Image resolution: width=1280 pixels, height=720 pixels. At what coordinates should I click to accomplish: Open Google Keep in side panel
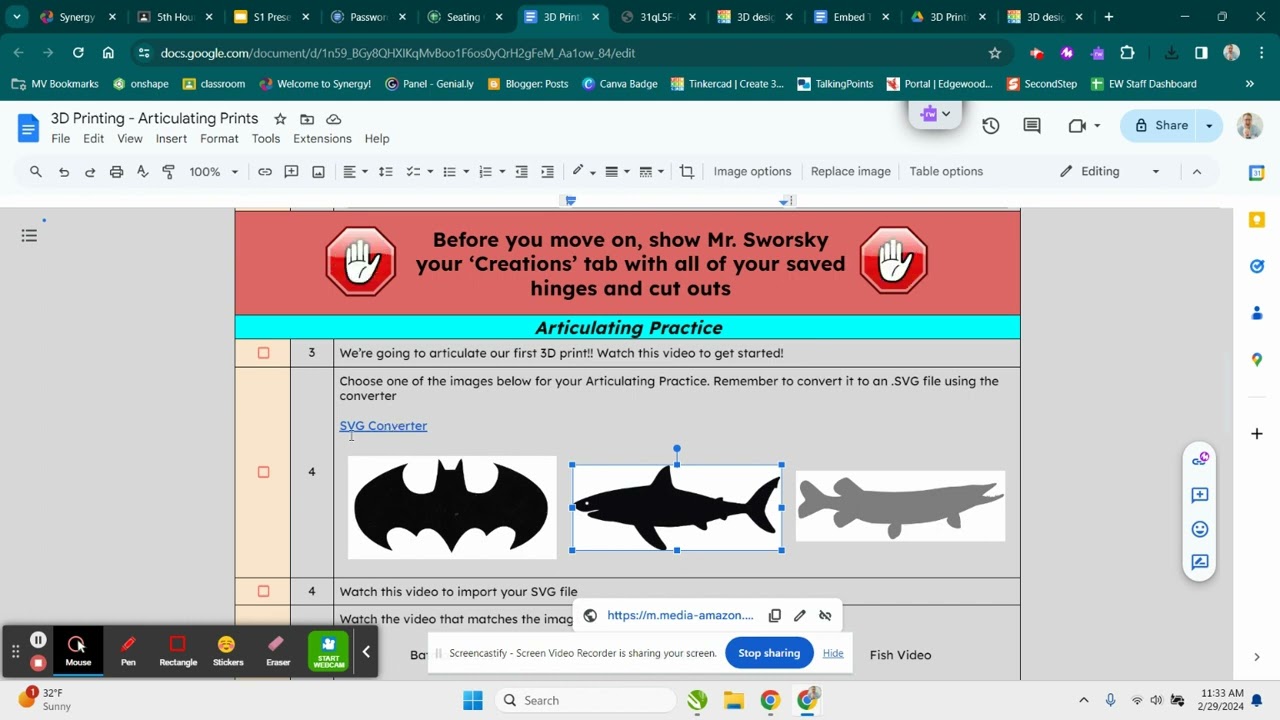point(1257,220)
